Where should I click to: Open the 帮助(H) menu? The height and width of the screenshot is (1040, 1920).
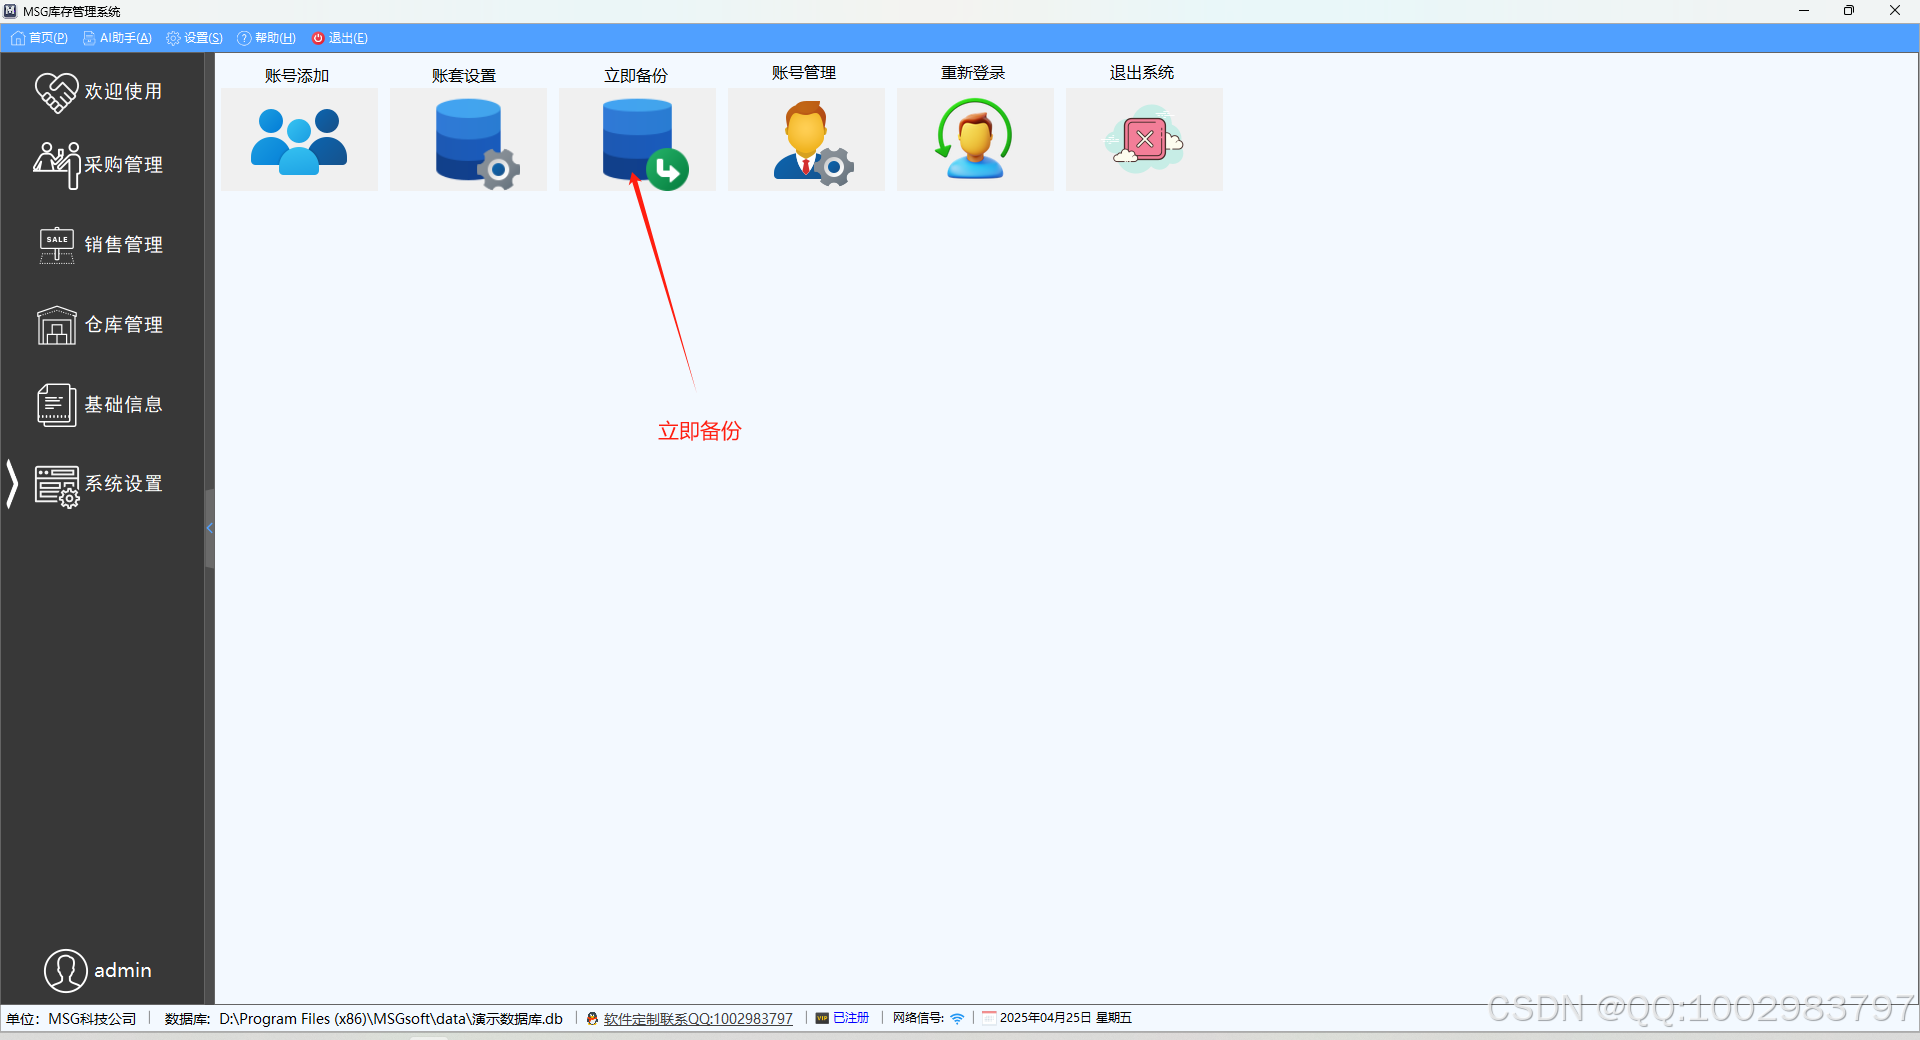tap(267, 38)
